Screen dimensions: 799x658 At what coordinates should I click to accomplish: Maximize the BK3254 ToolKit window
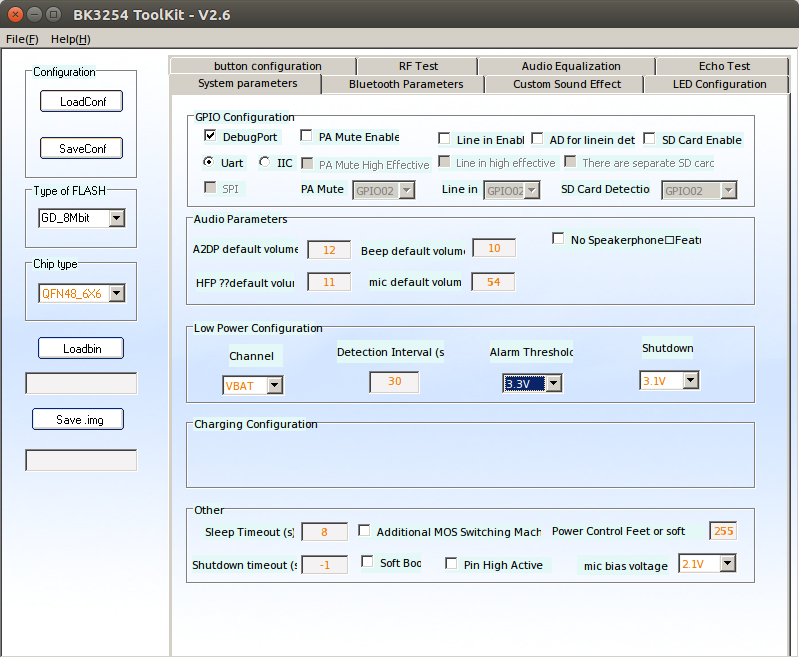coord(53,14)
